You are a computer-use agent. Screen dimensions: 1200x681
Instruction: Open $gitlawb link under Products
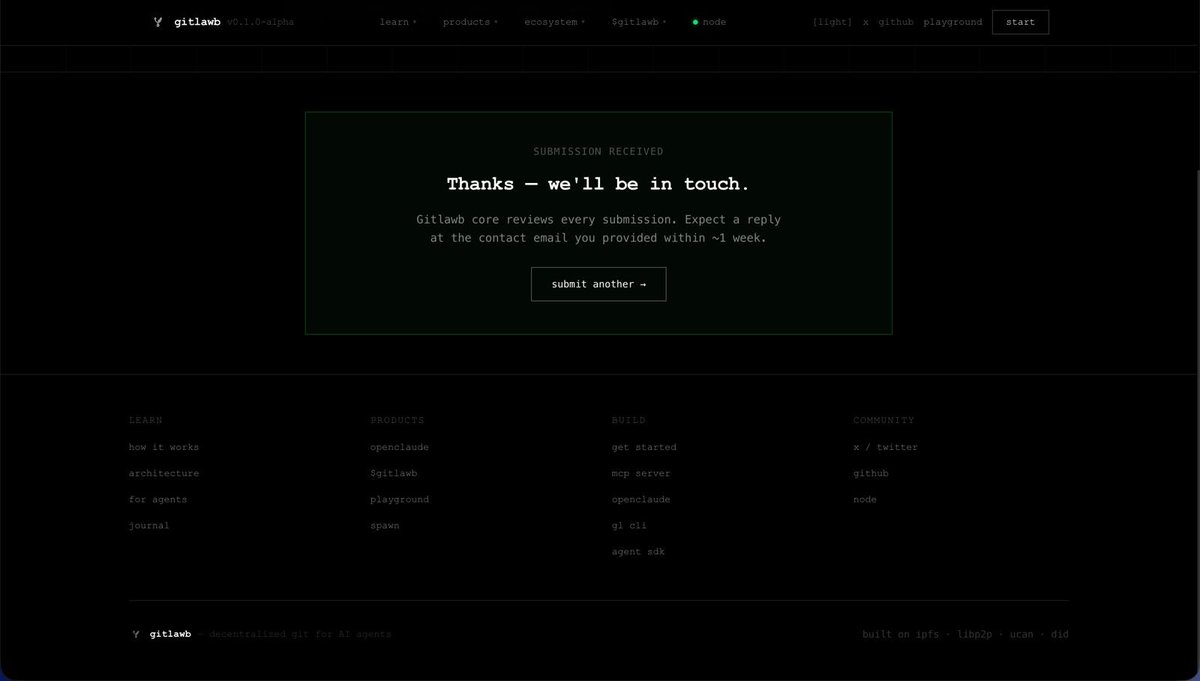coord(393,473)
